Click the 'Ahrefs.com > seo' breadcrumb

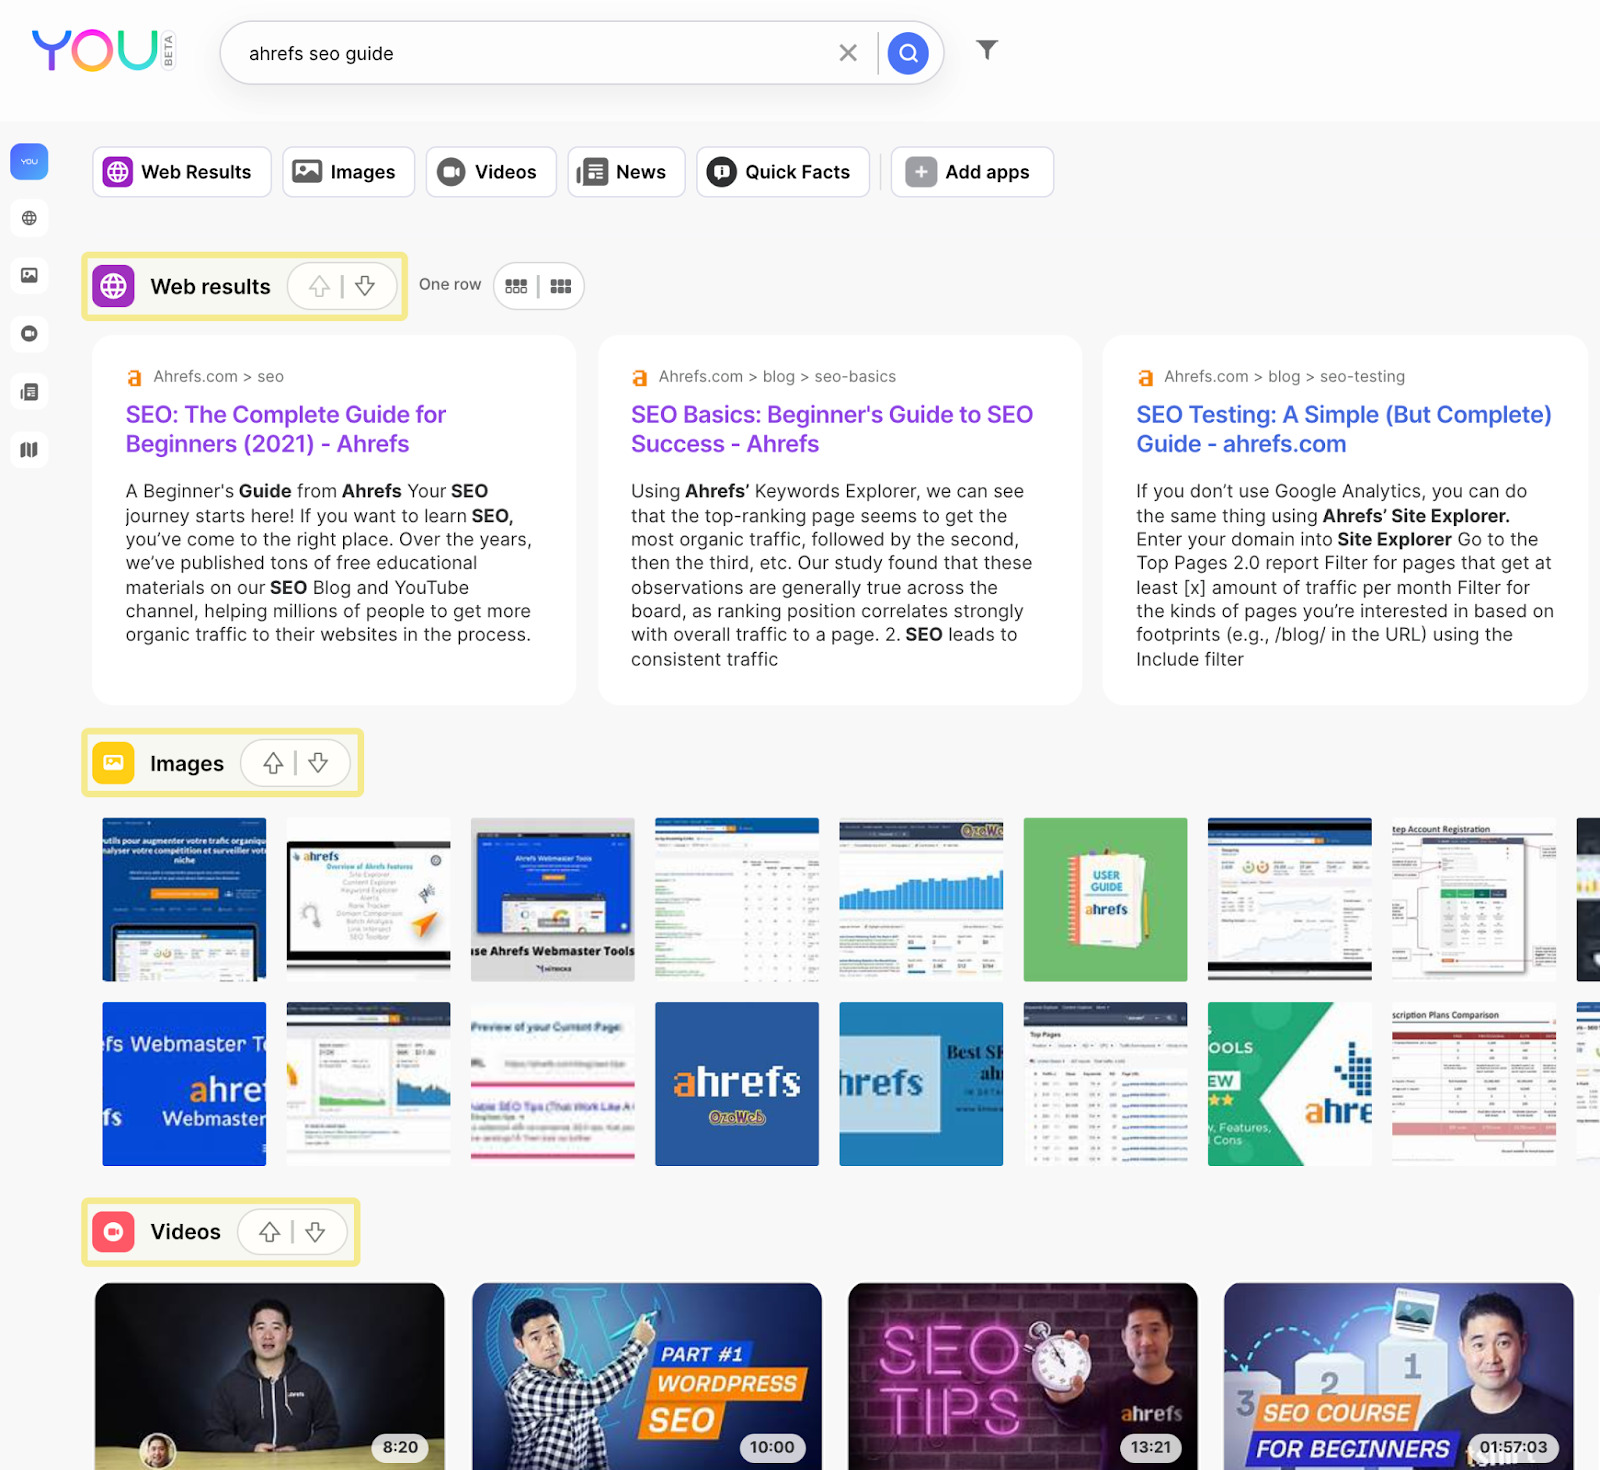[x=219, y=376]
